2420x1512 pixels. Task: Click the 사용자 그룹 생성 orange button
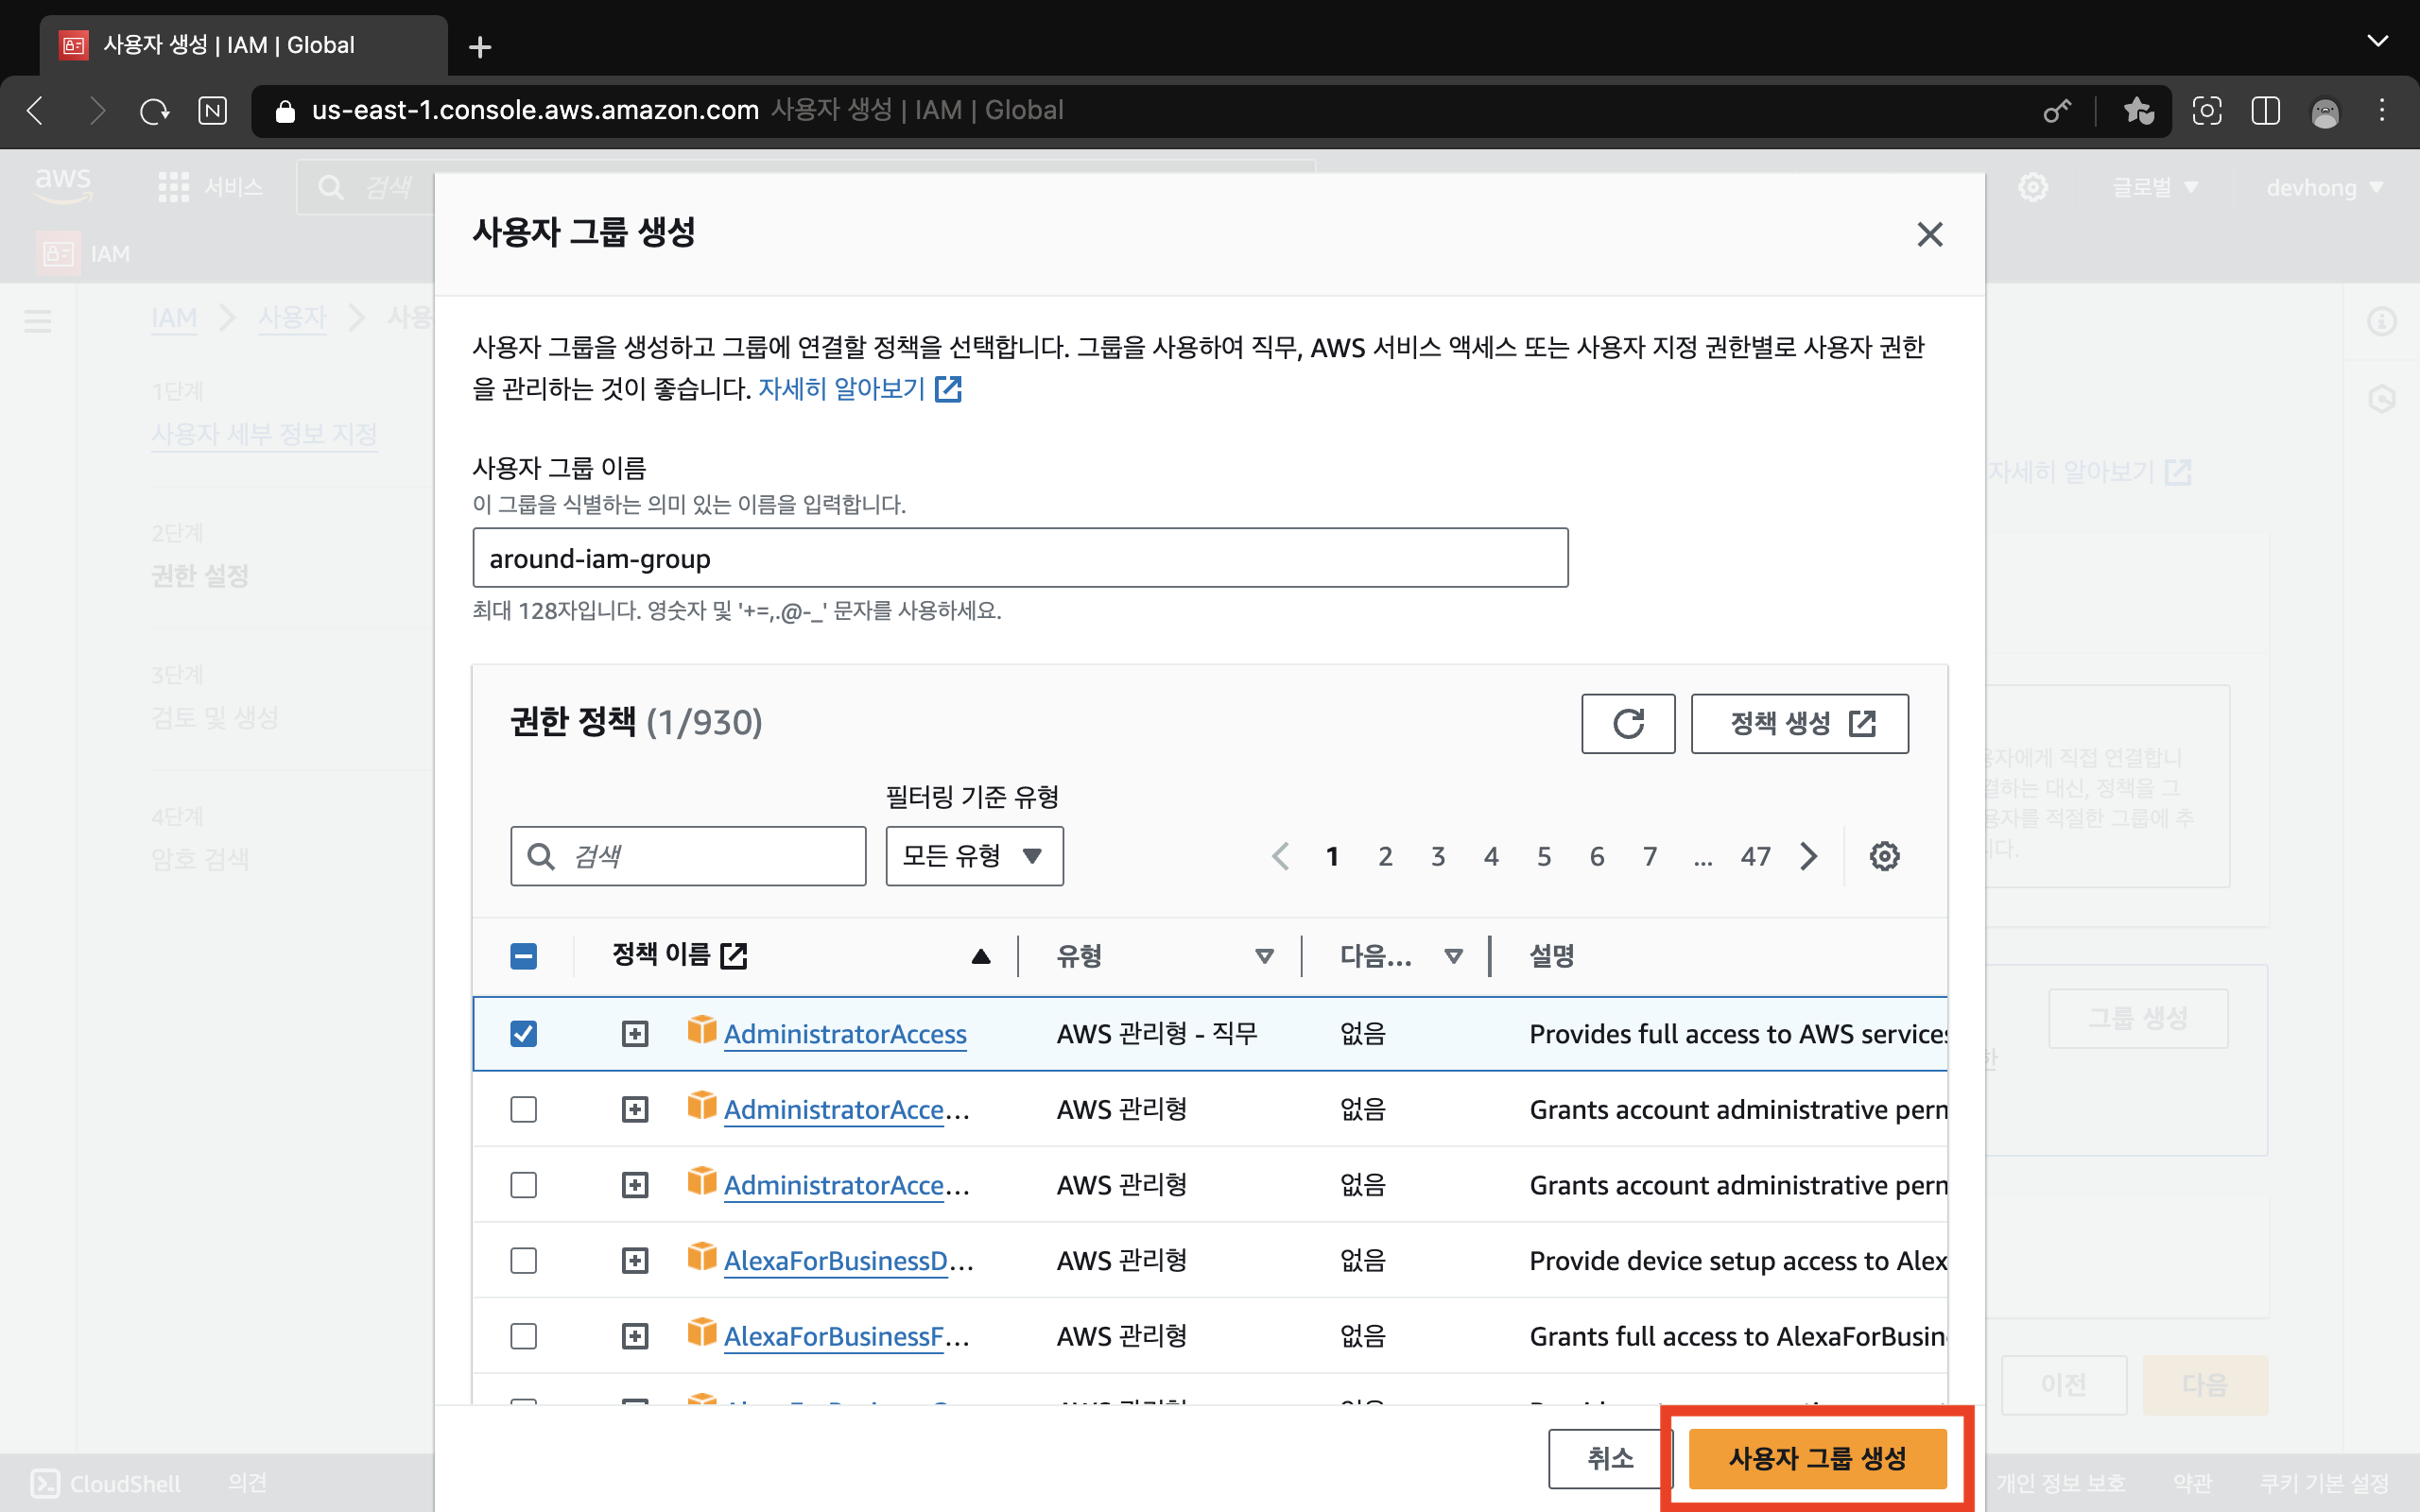coord(1817,1458)
